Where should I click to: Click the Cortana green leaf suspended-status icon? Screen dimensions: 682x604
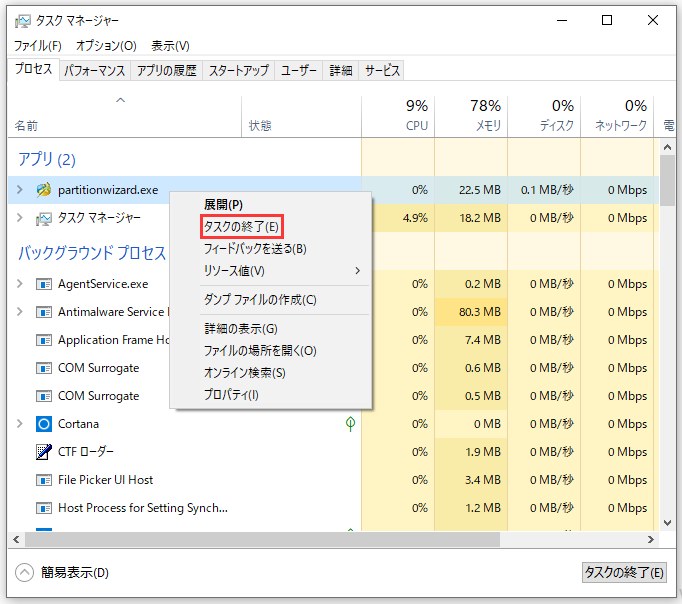pos(350,424)
